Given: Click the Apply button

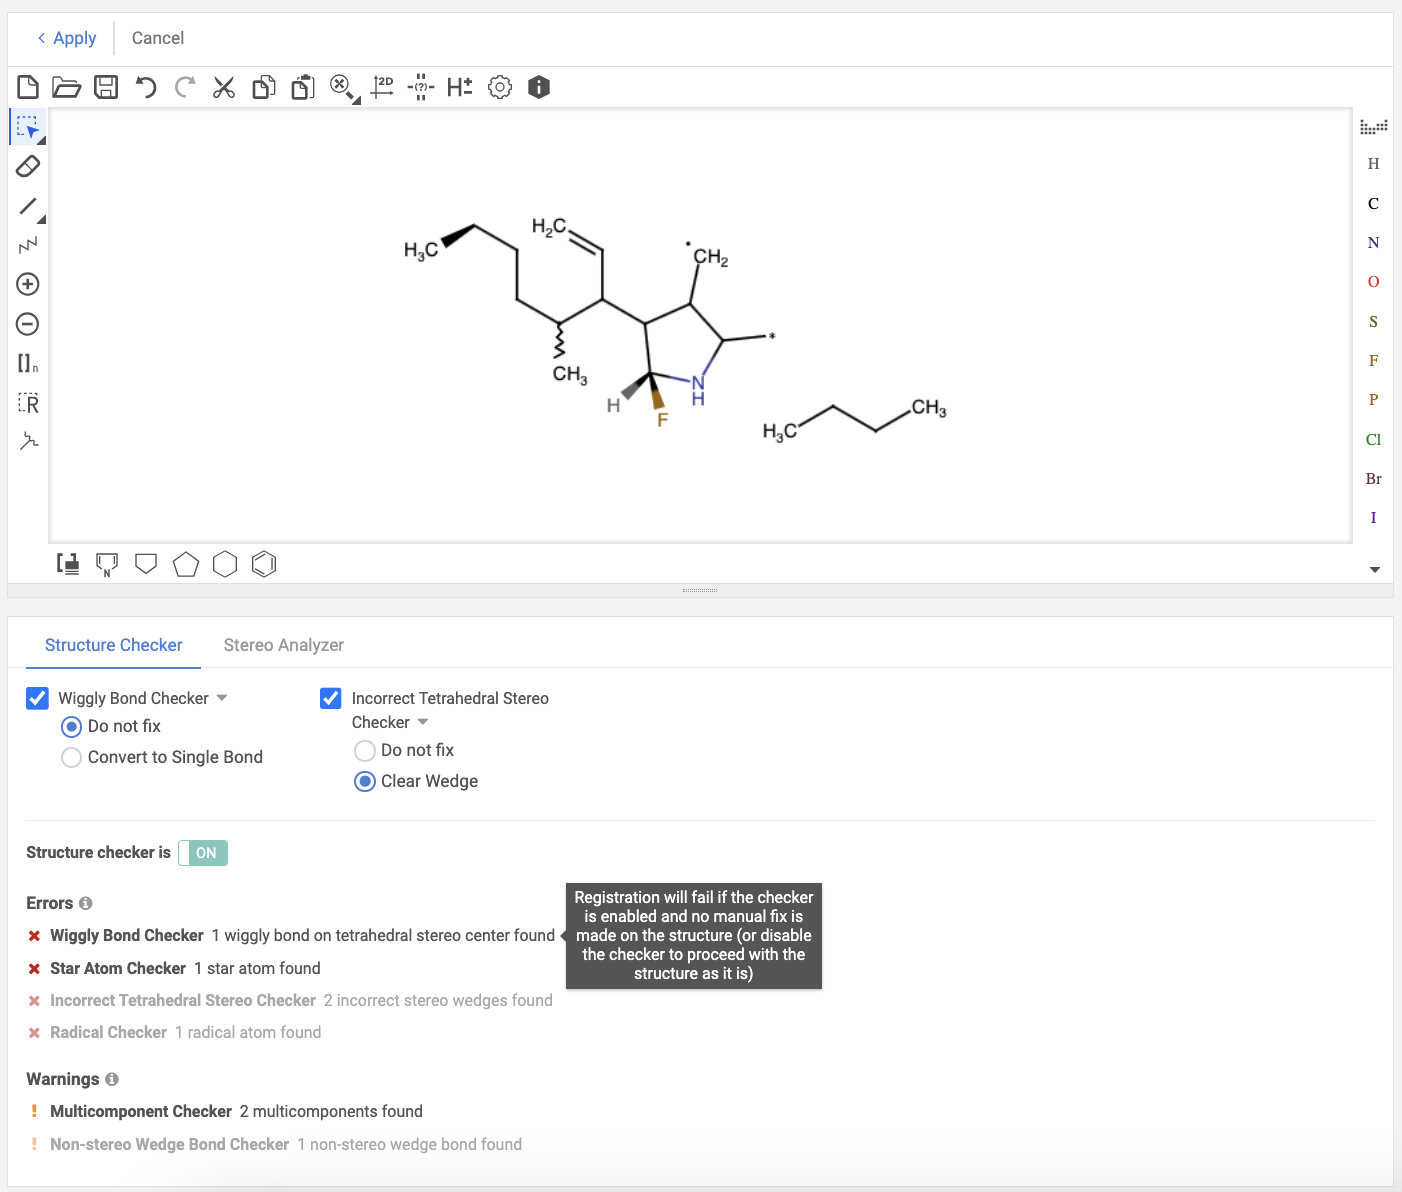Looking at the screenshot, I should 67,38.
